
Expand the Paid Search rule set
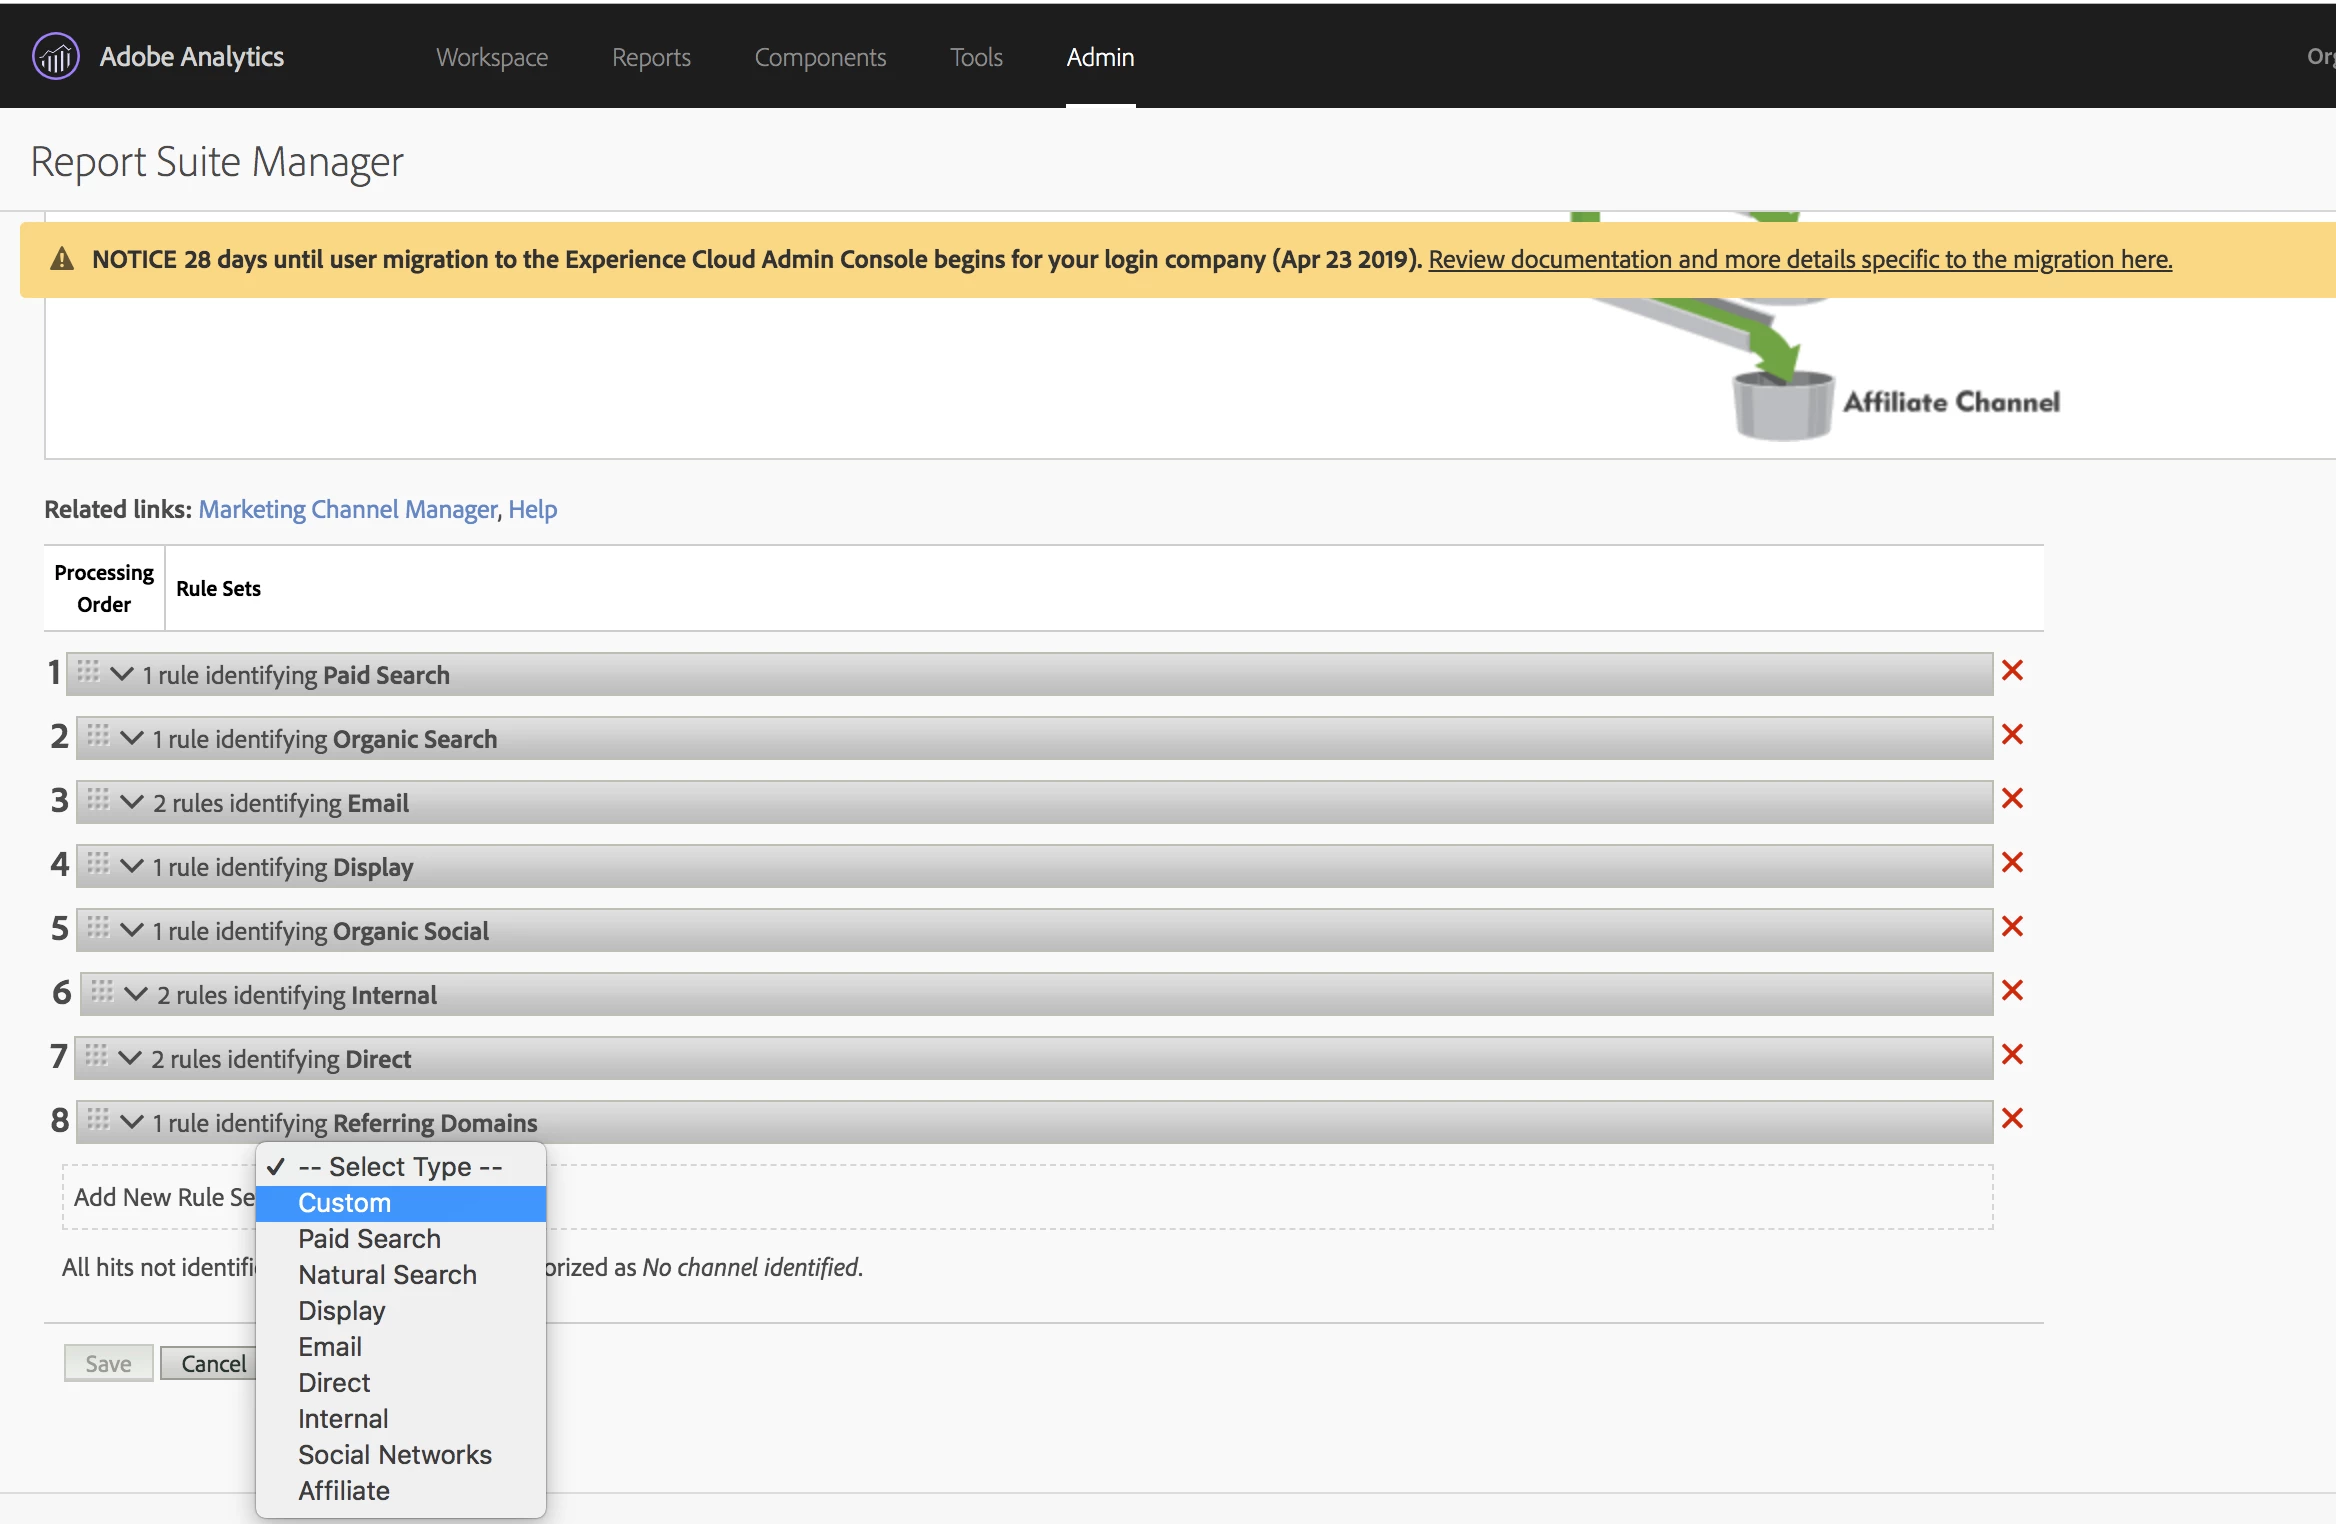click(122, 674)
